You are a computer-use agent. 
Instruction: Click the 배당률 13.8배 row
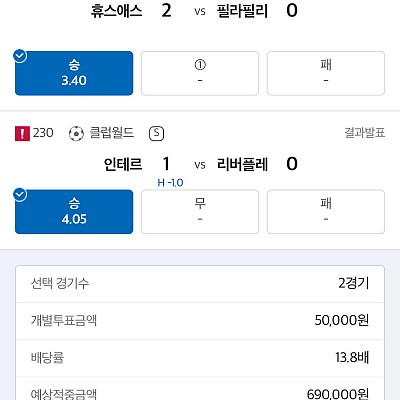200,358
